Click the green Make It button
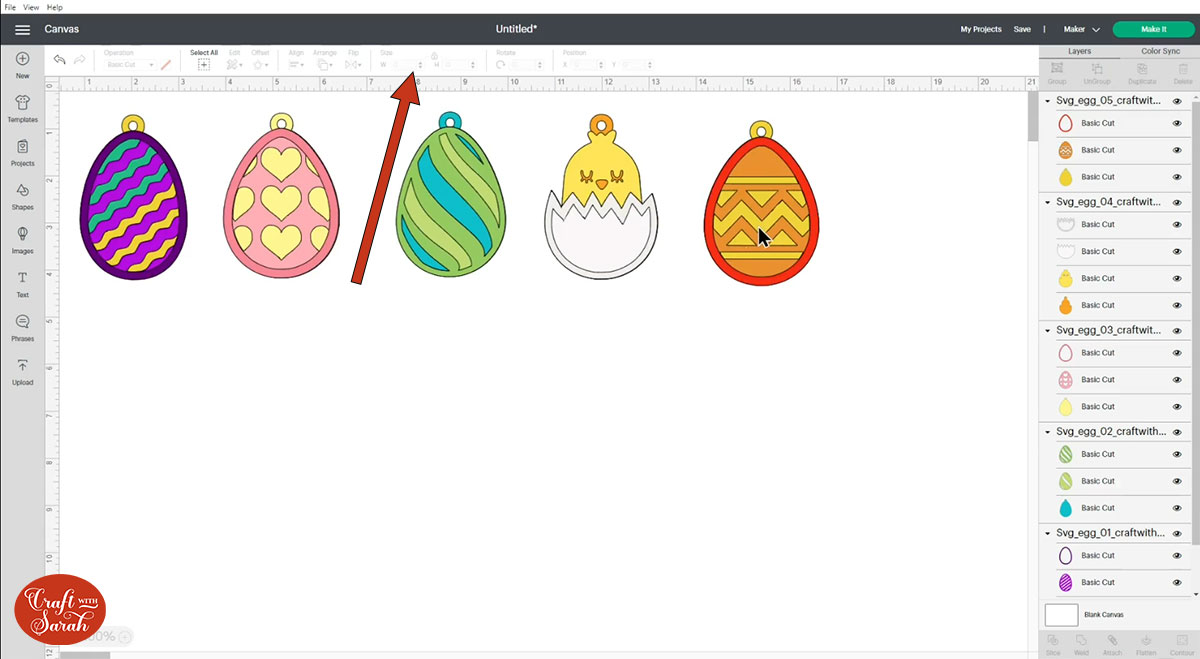The image size is (1200, 659). (1153, 29)
